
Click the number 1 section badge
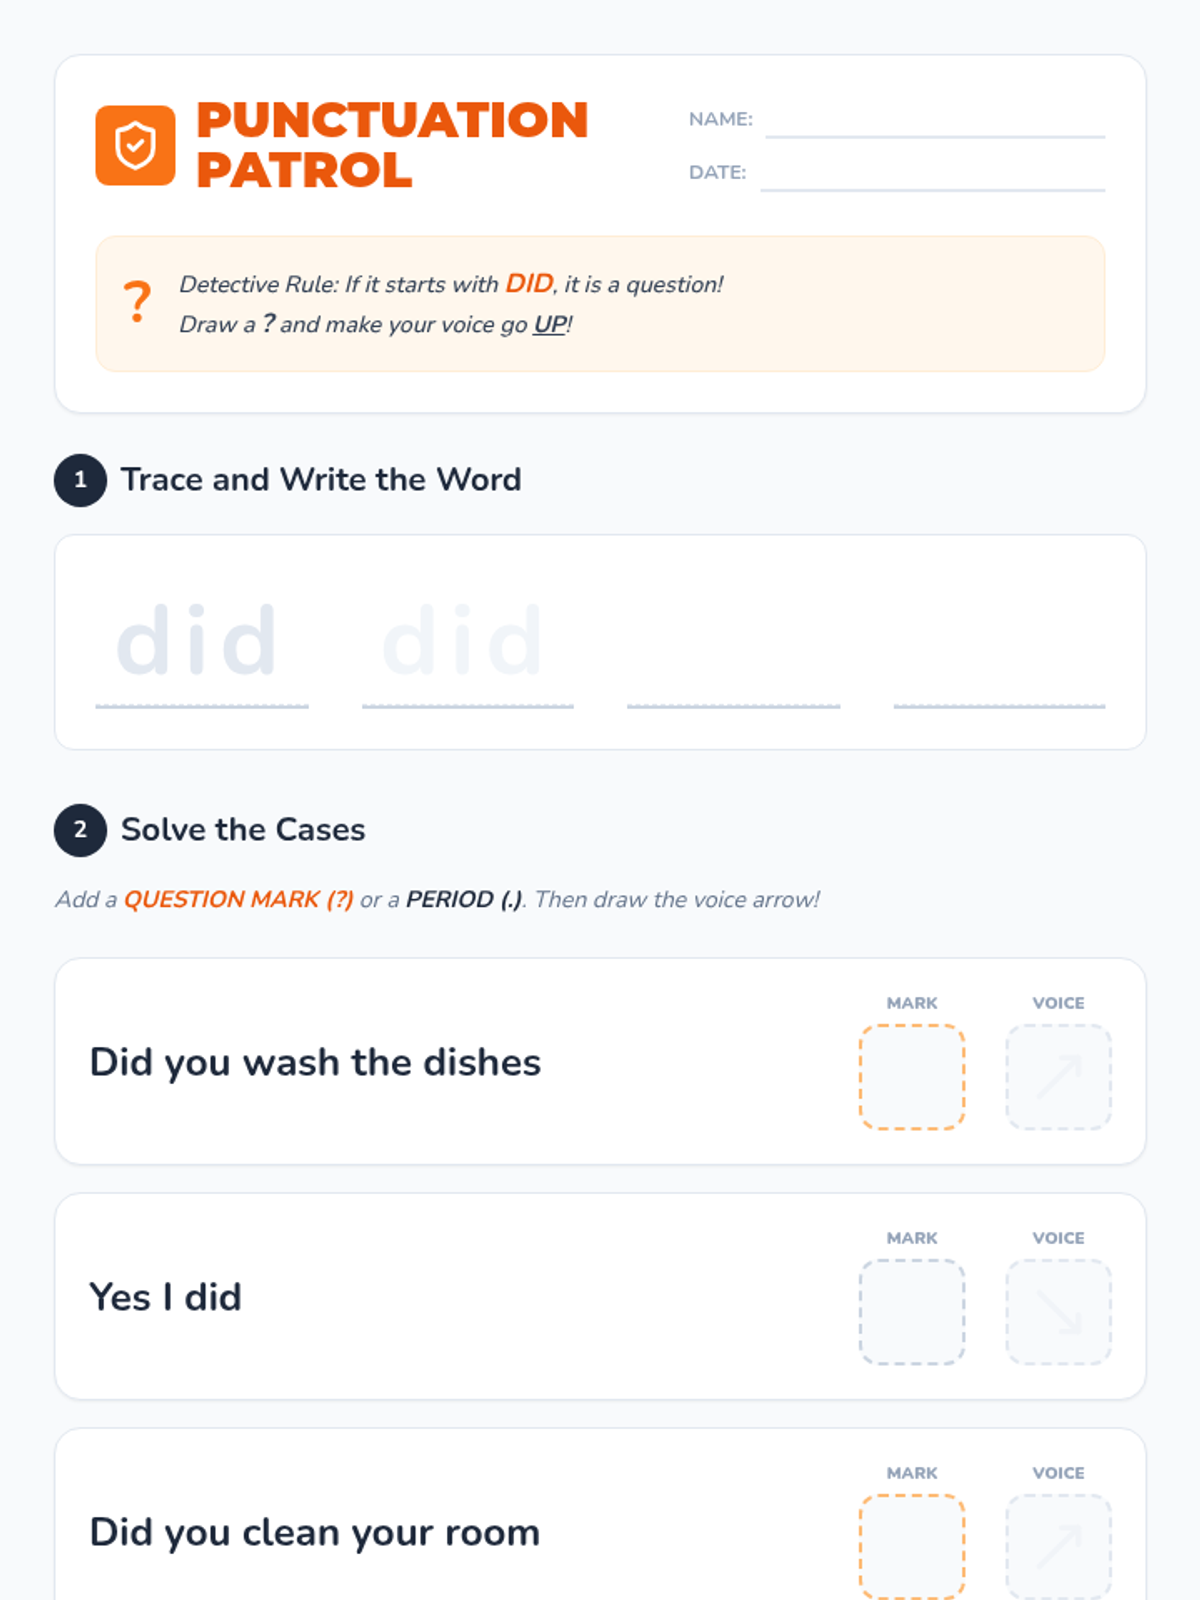(x=80, y=480)
